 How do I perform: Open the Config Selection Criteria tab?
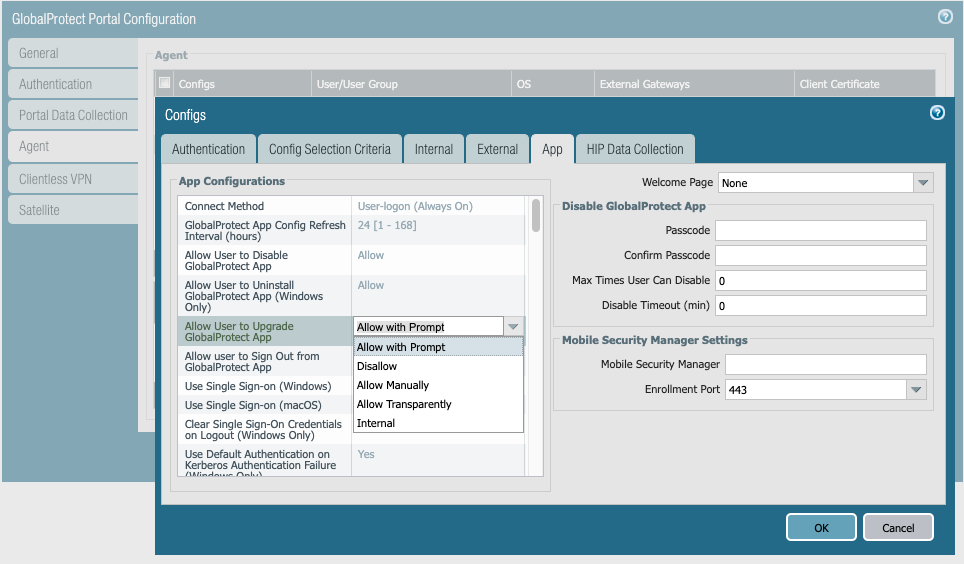330,149
